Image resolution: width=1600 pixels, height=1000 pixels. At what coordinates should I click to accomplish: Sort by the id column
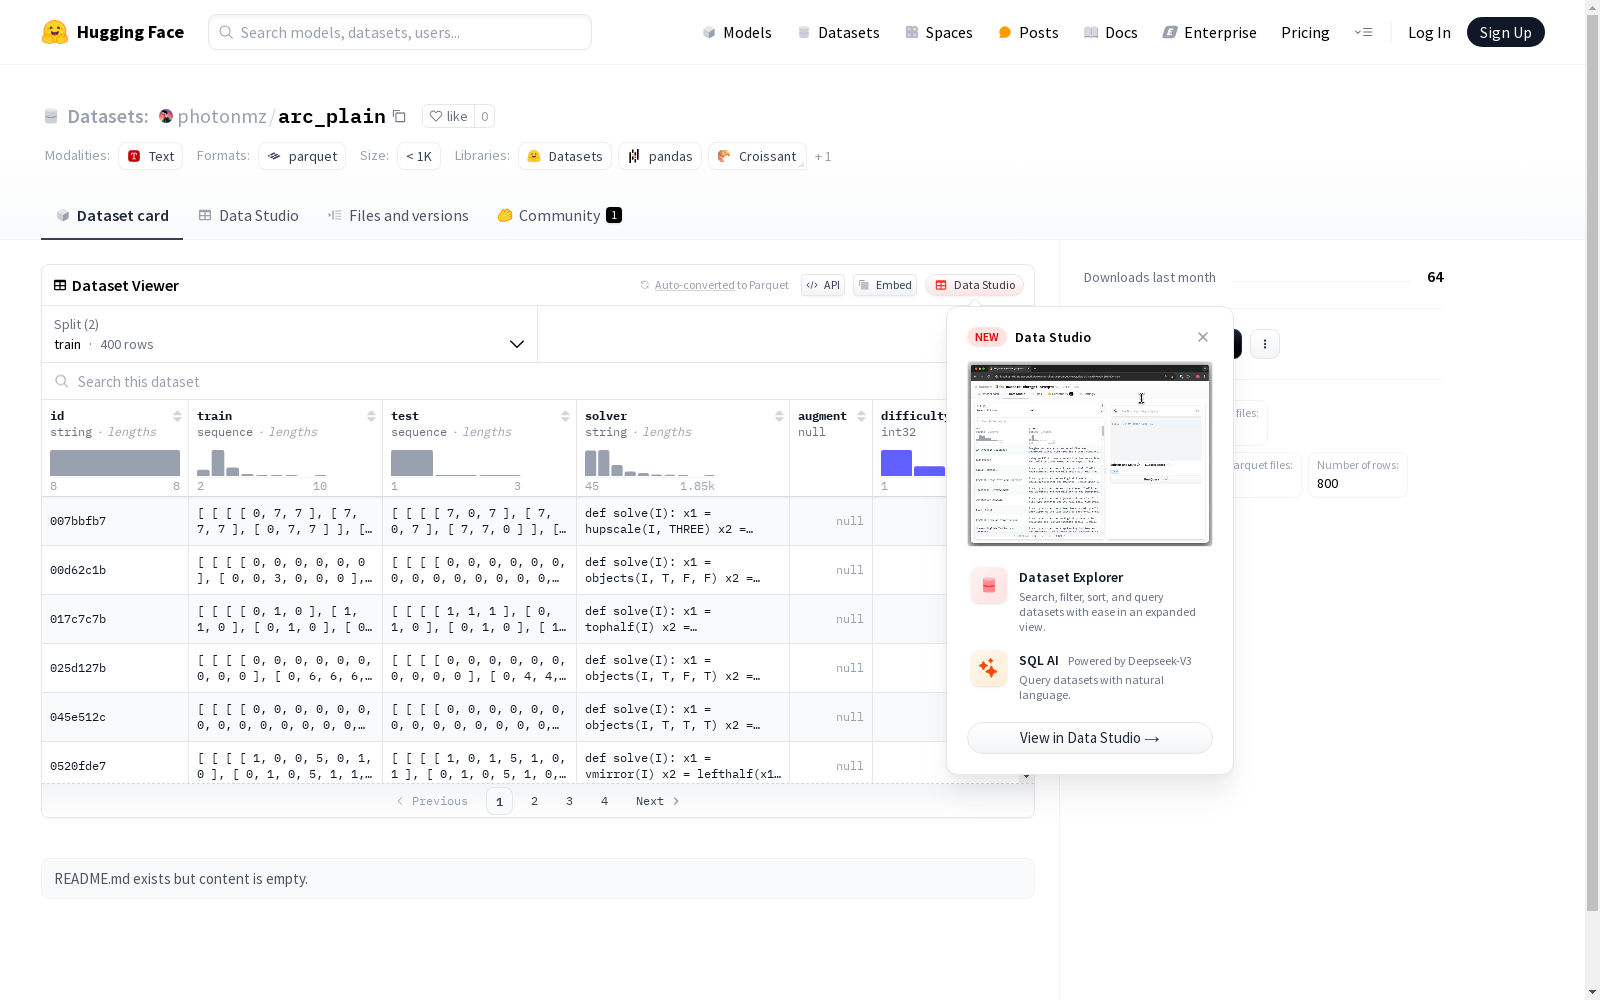177,416
